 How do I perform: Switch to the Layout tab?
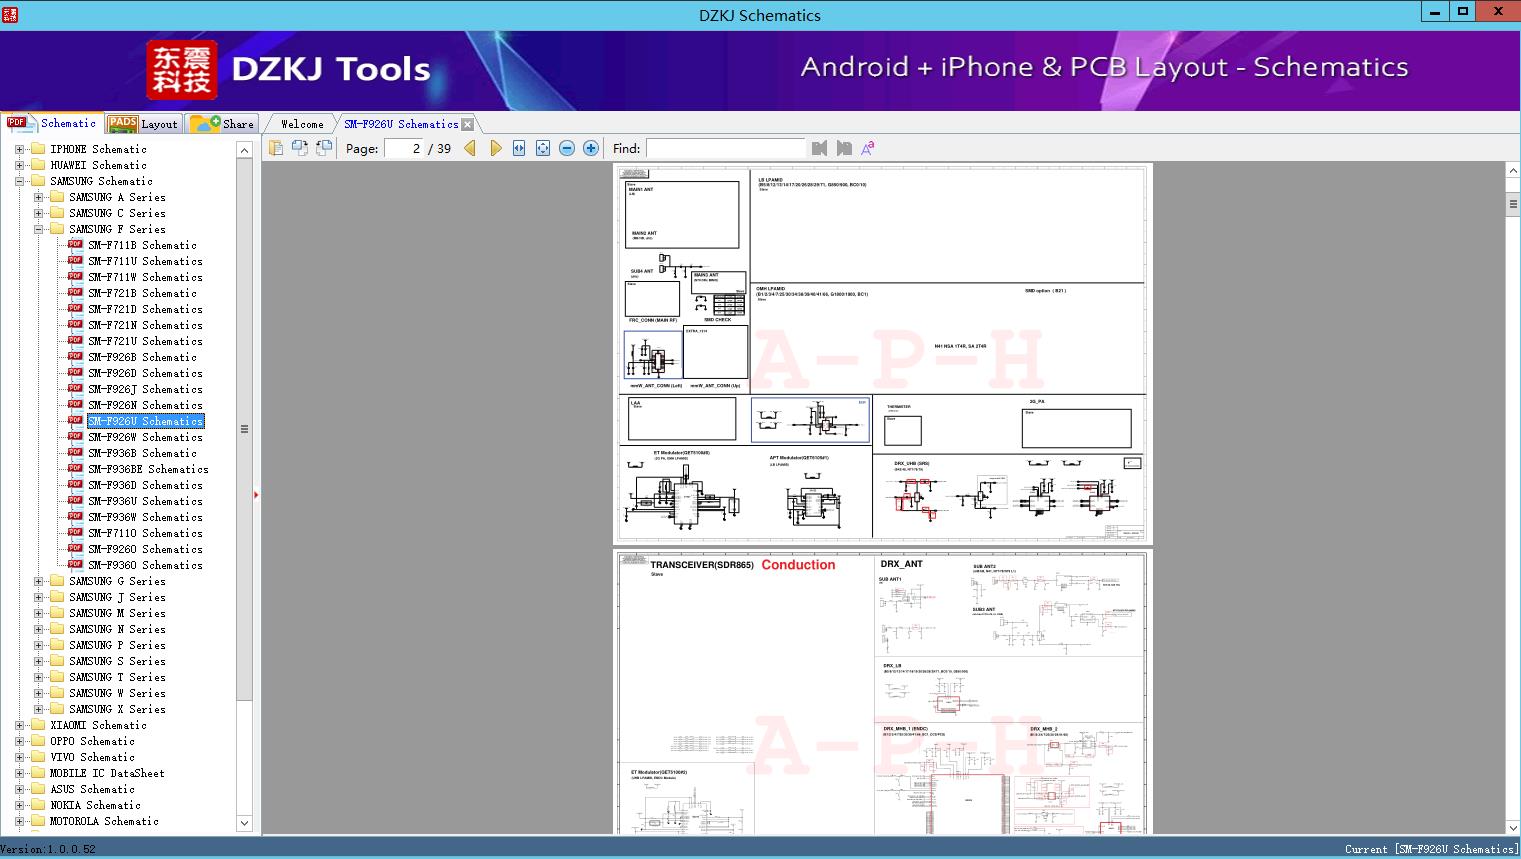coord(143,124)
